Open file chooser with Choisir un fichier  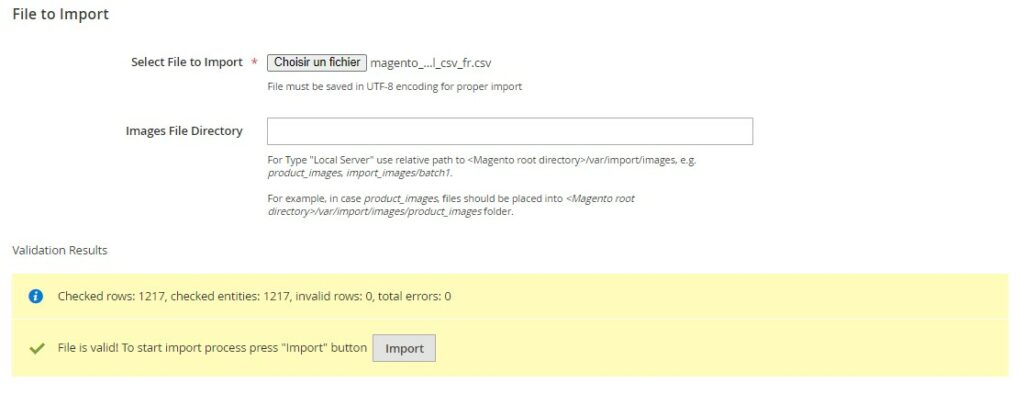coord(317,62)
